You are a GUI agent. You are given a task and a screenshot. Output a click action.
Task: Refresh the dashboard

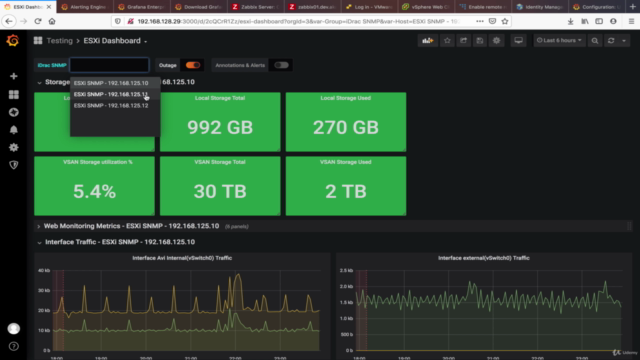point(611,40)
